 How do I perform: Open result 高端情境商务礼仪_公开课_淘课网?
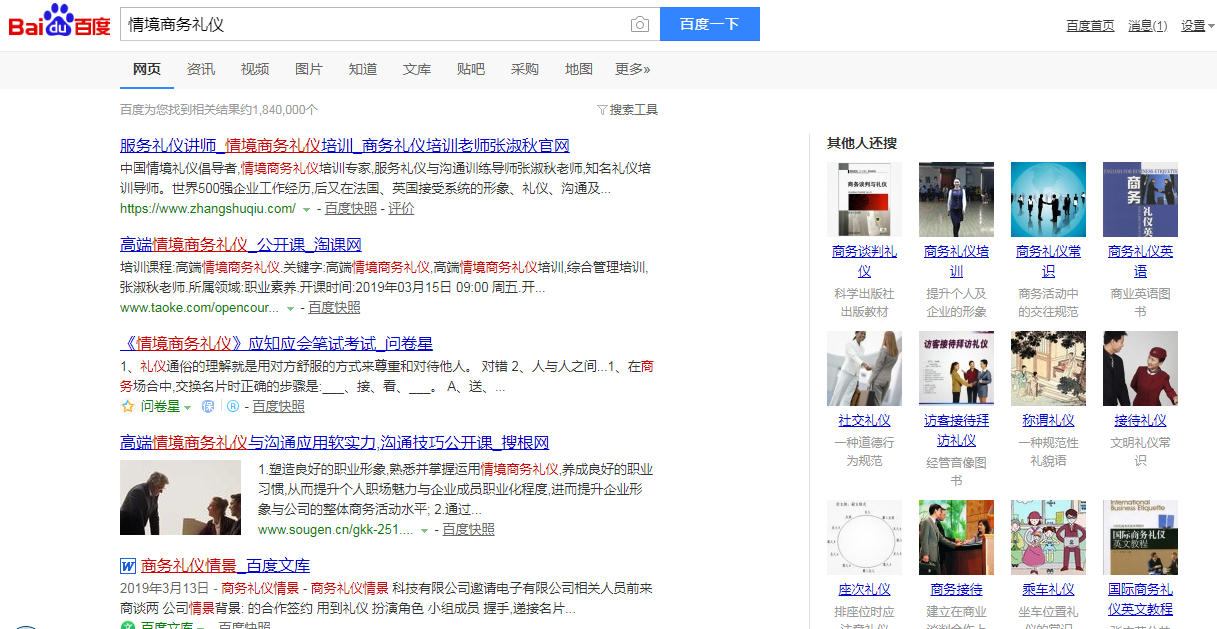[x=241, y=245]
